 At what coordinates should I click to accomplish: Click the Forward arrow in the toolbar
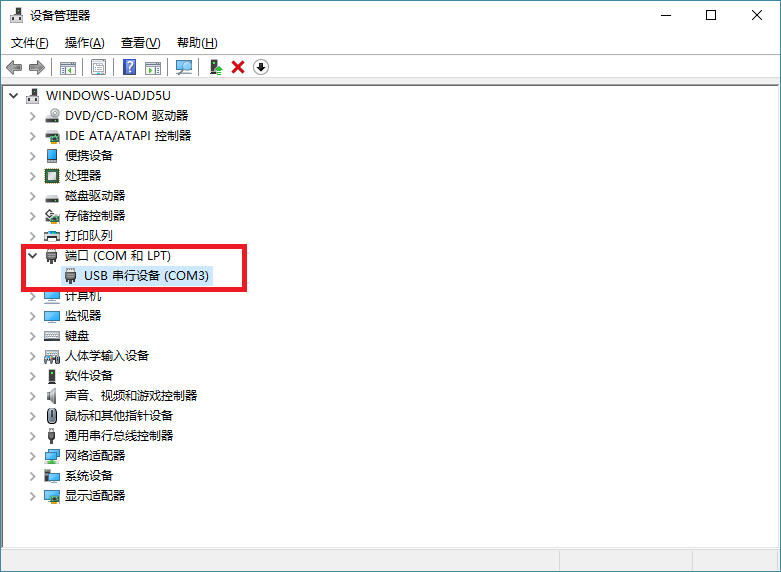click(x=37, y=67)
